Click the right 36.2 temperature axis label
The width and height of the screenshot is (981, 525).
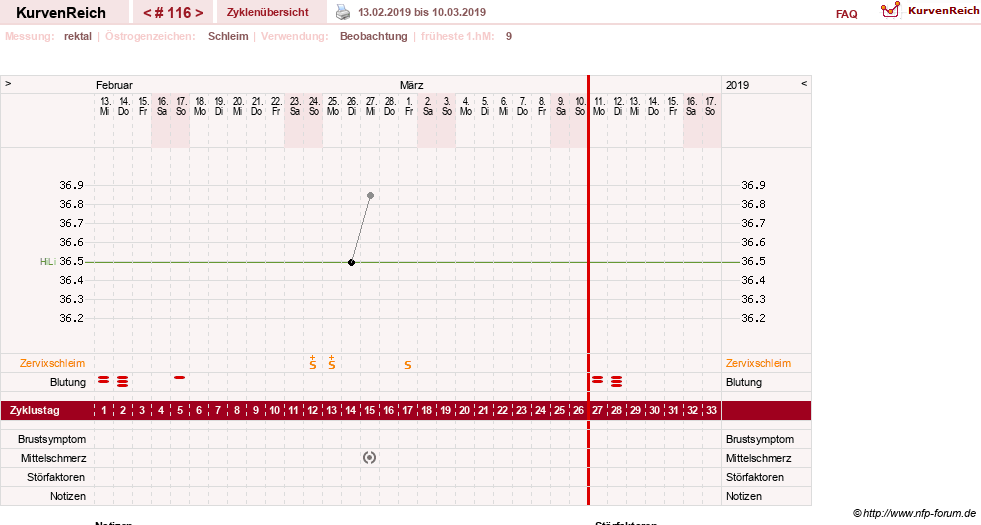coord(753,318)
